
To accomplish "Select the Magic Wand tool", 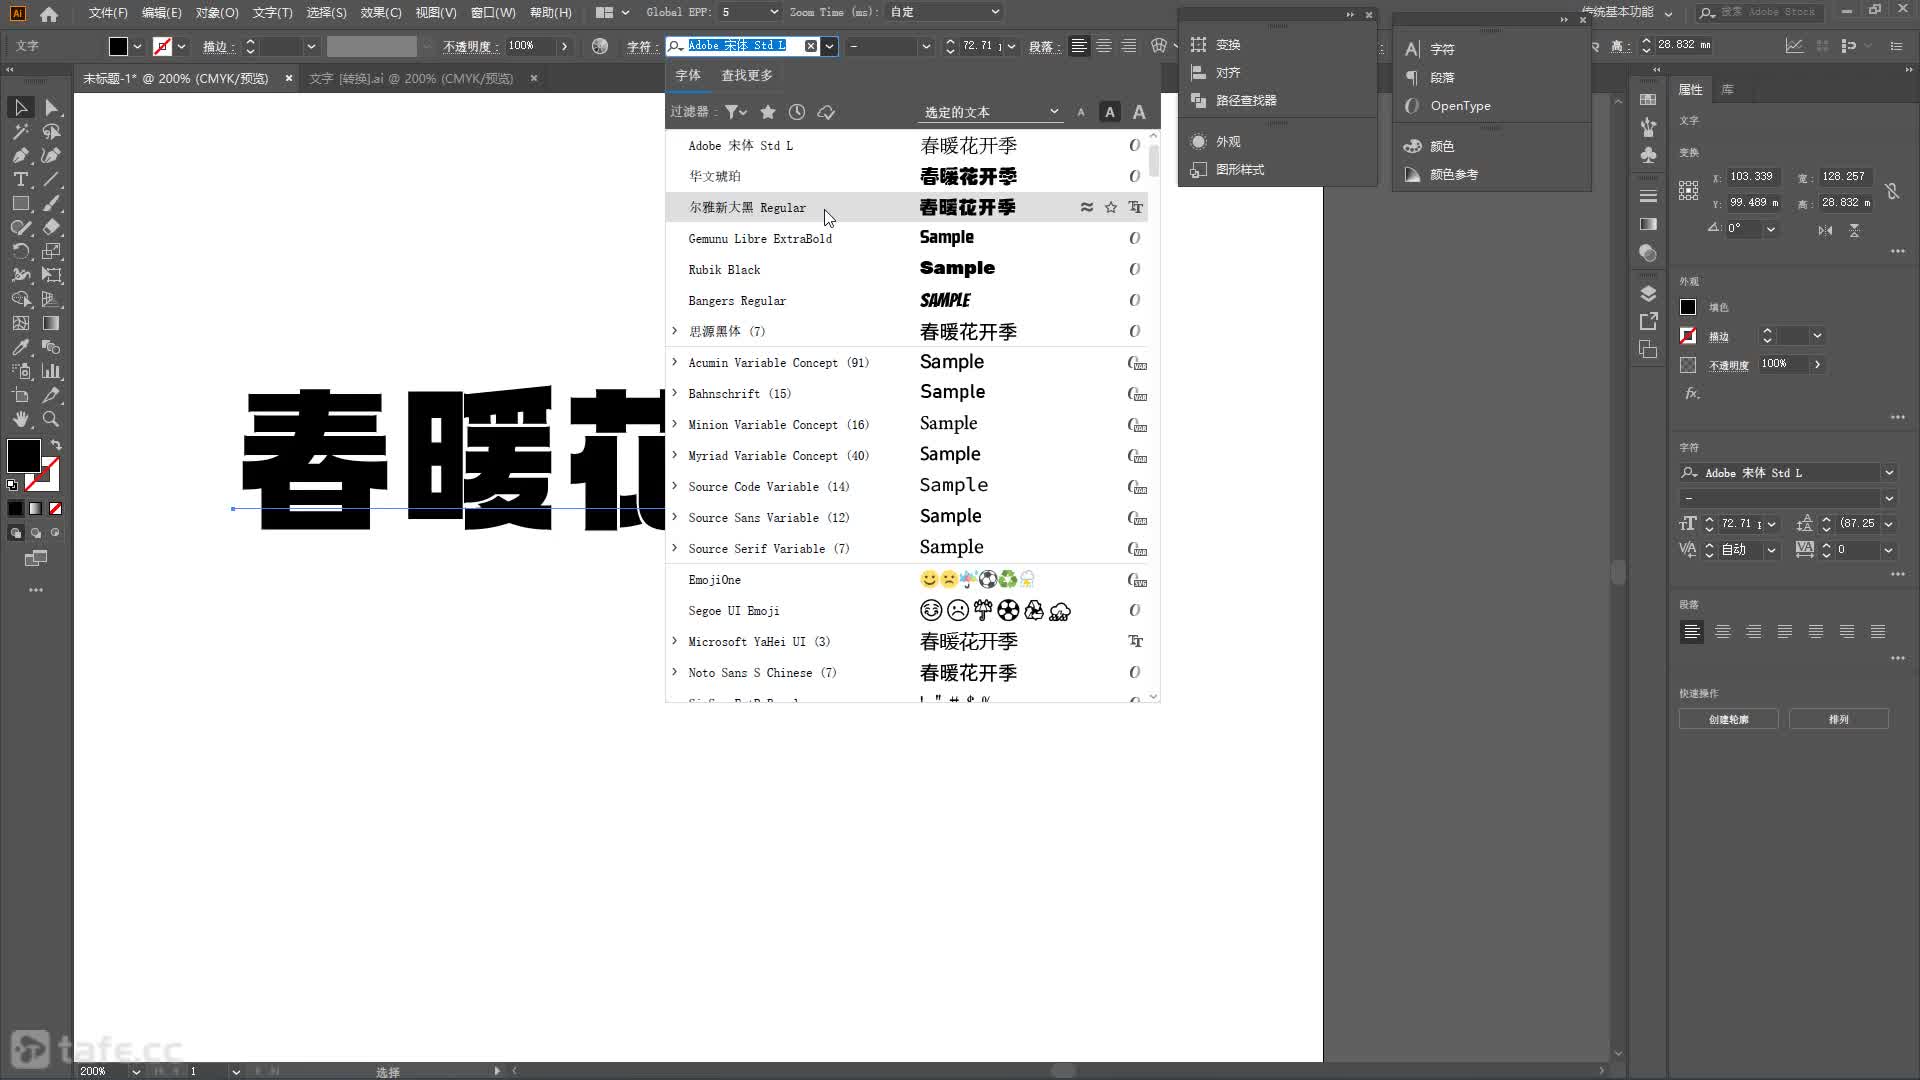I will [21, 131].
